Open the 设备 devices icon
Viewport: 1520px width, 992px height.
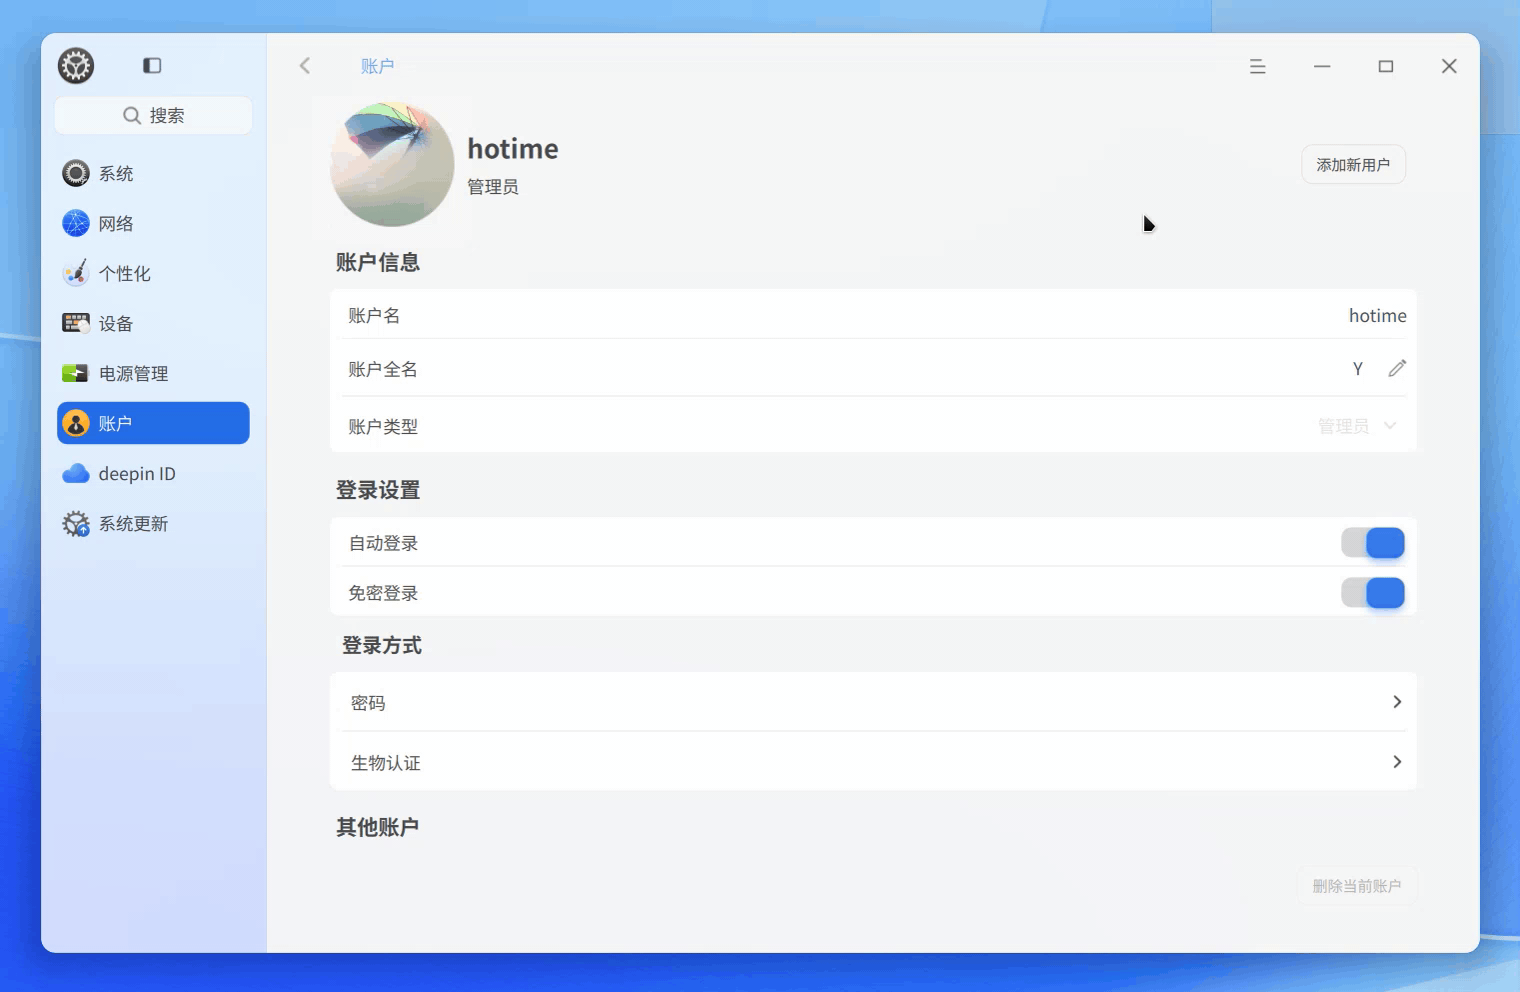76,324
